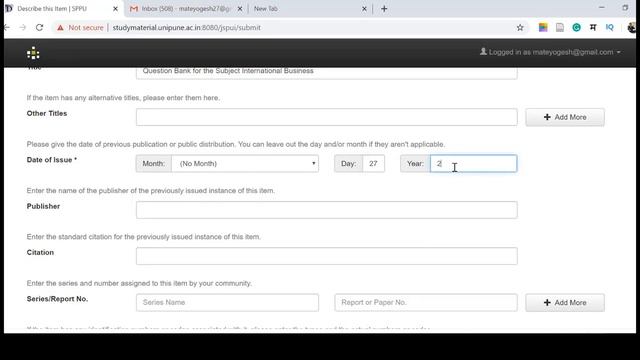Open the grey document extension icon
The image size is (640, 360).
point(560,27)
